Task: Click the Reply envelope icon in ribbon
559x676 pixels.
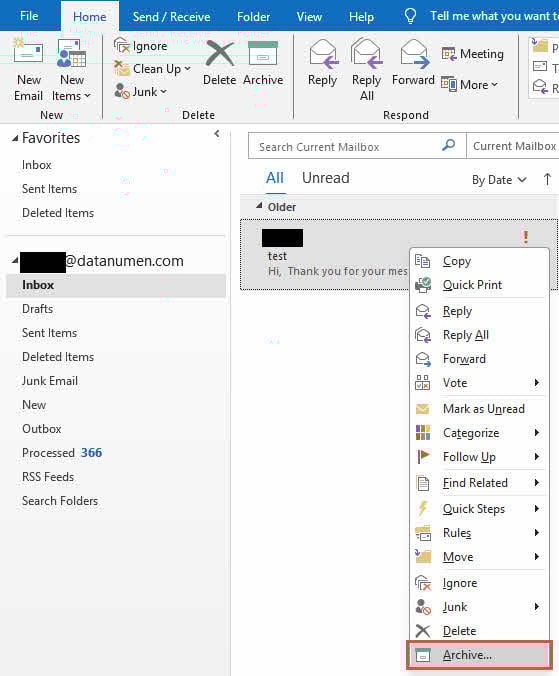Action: click(x=324, y=54)
